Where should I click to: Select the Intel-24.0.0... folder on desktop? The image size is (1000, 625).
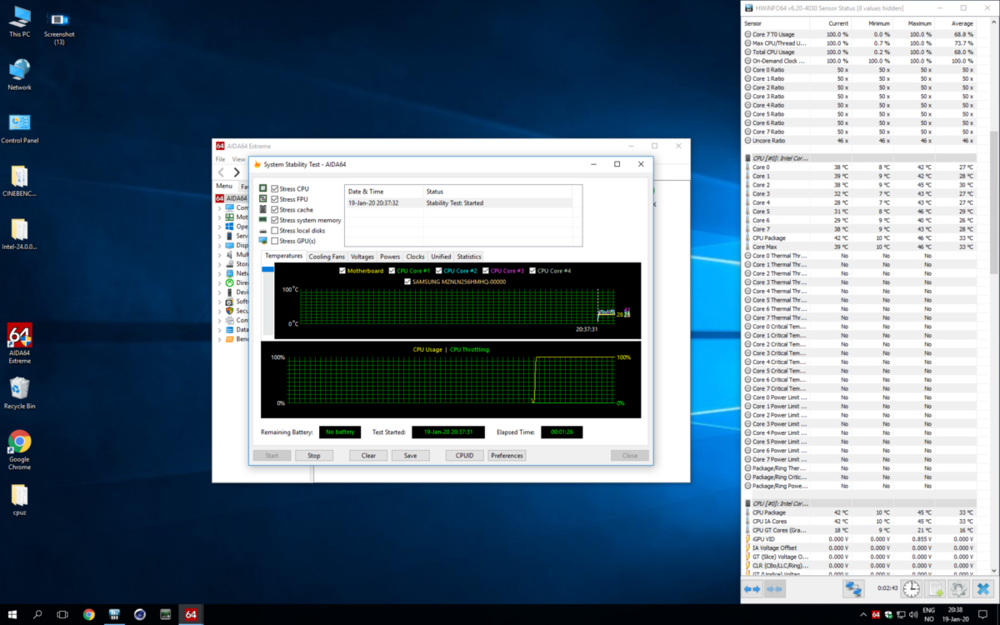pos(19,233)
